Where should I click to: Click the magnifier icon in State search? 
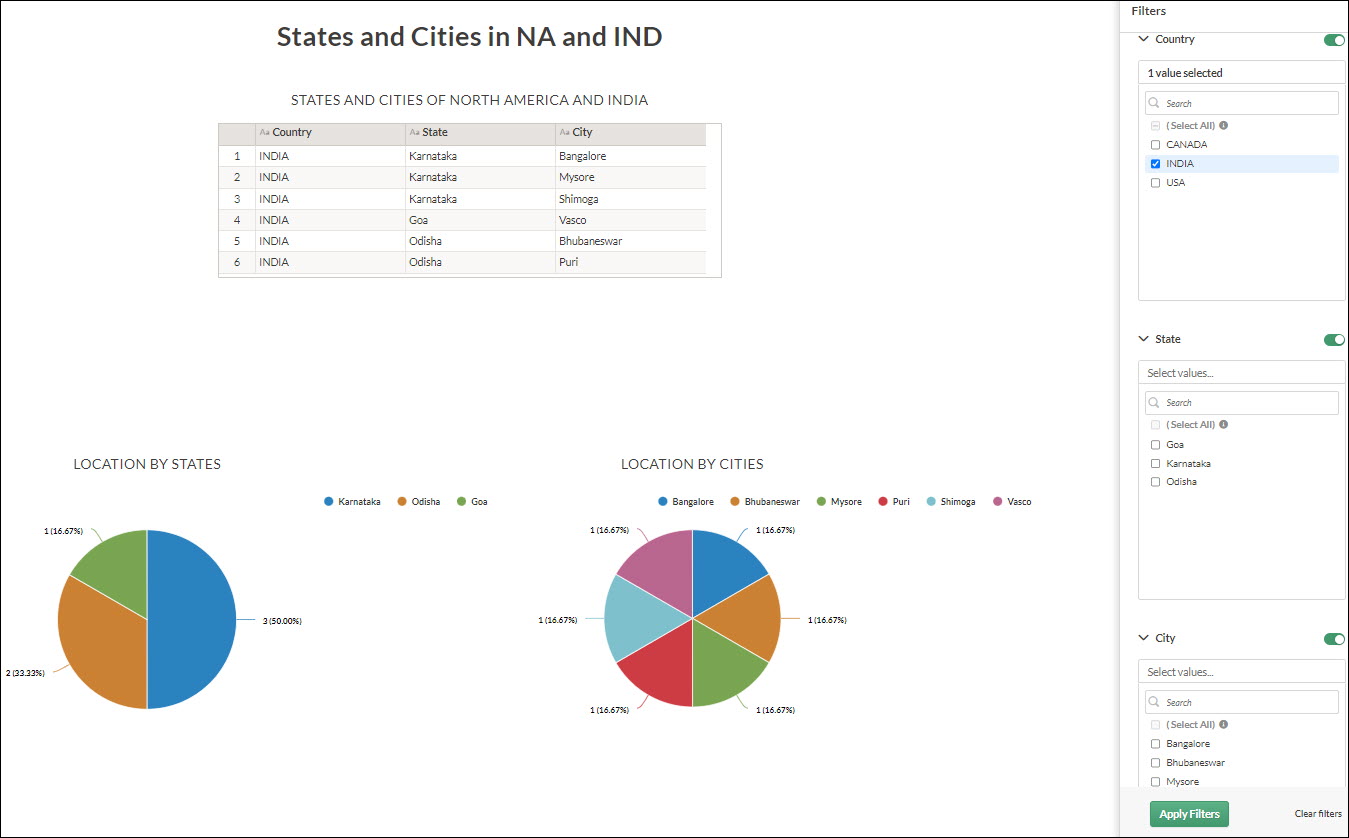coord(1154,402)
